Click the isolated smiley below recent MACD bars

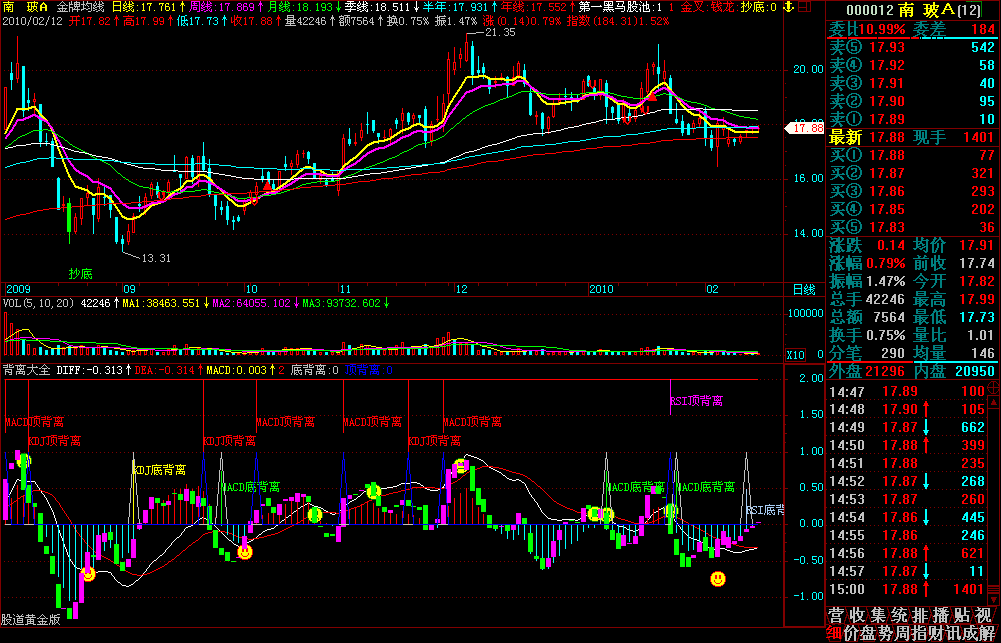tap(718, 579)
